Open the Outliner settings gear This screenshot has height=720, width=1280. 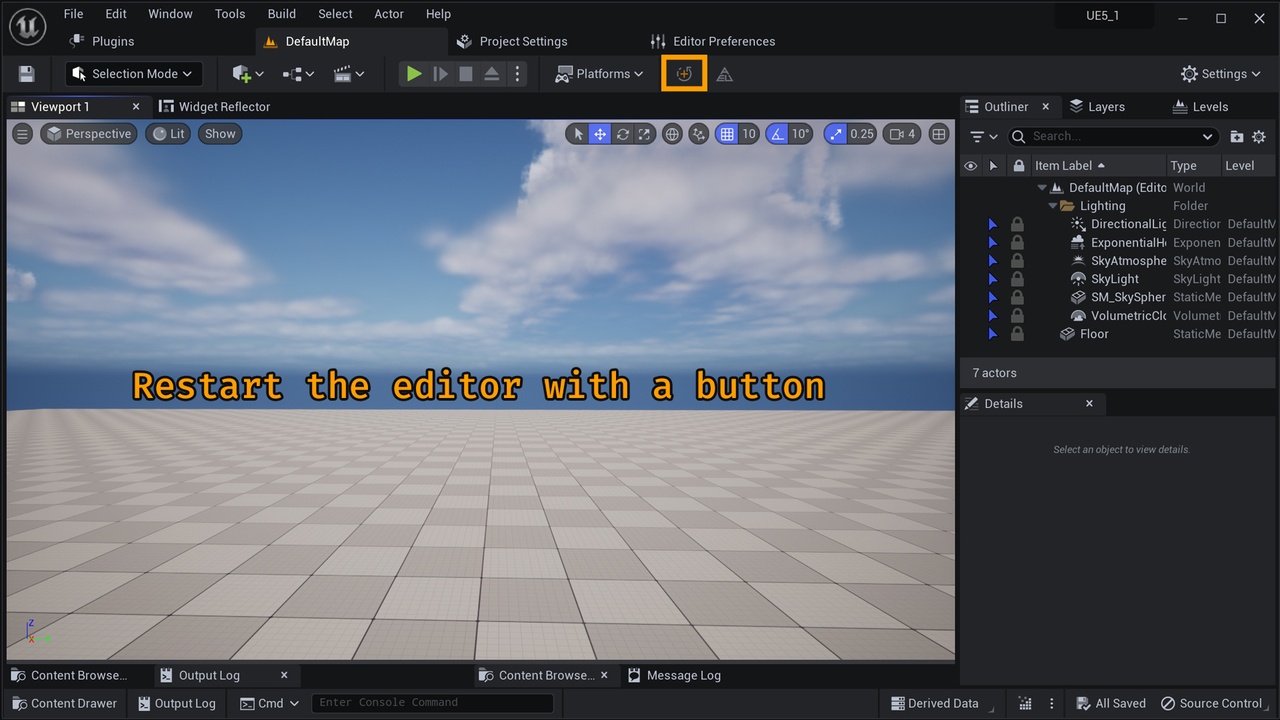tap(1259, 136)
